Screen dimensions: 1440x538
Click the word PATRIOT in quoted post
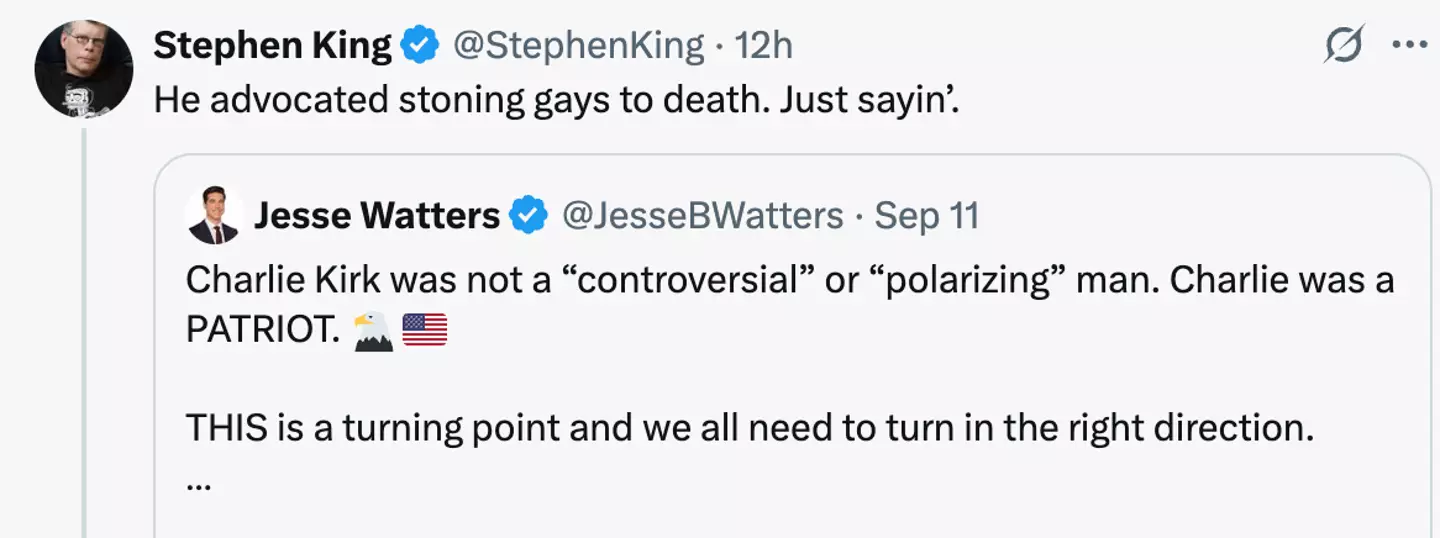click(x=257, y=331)
